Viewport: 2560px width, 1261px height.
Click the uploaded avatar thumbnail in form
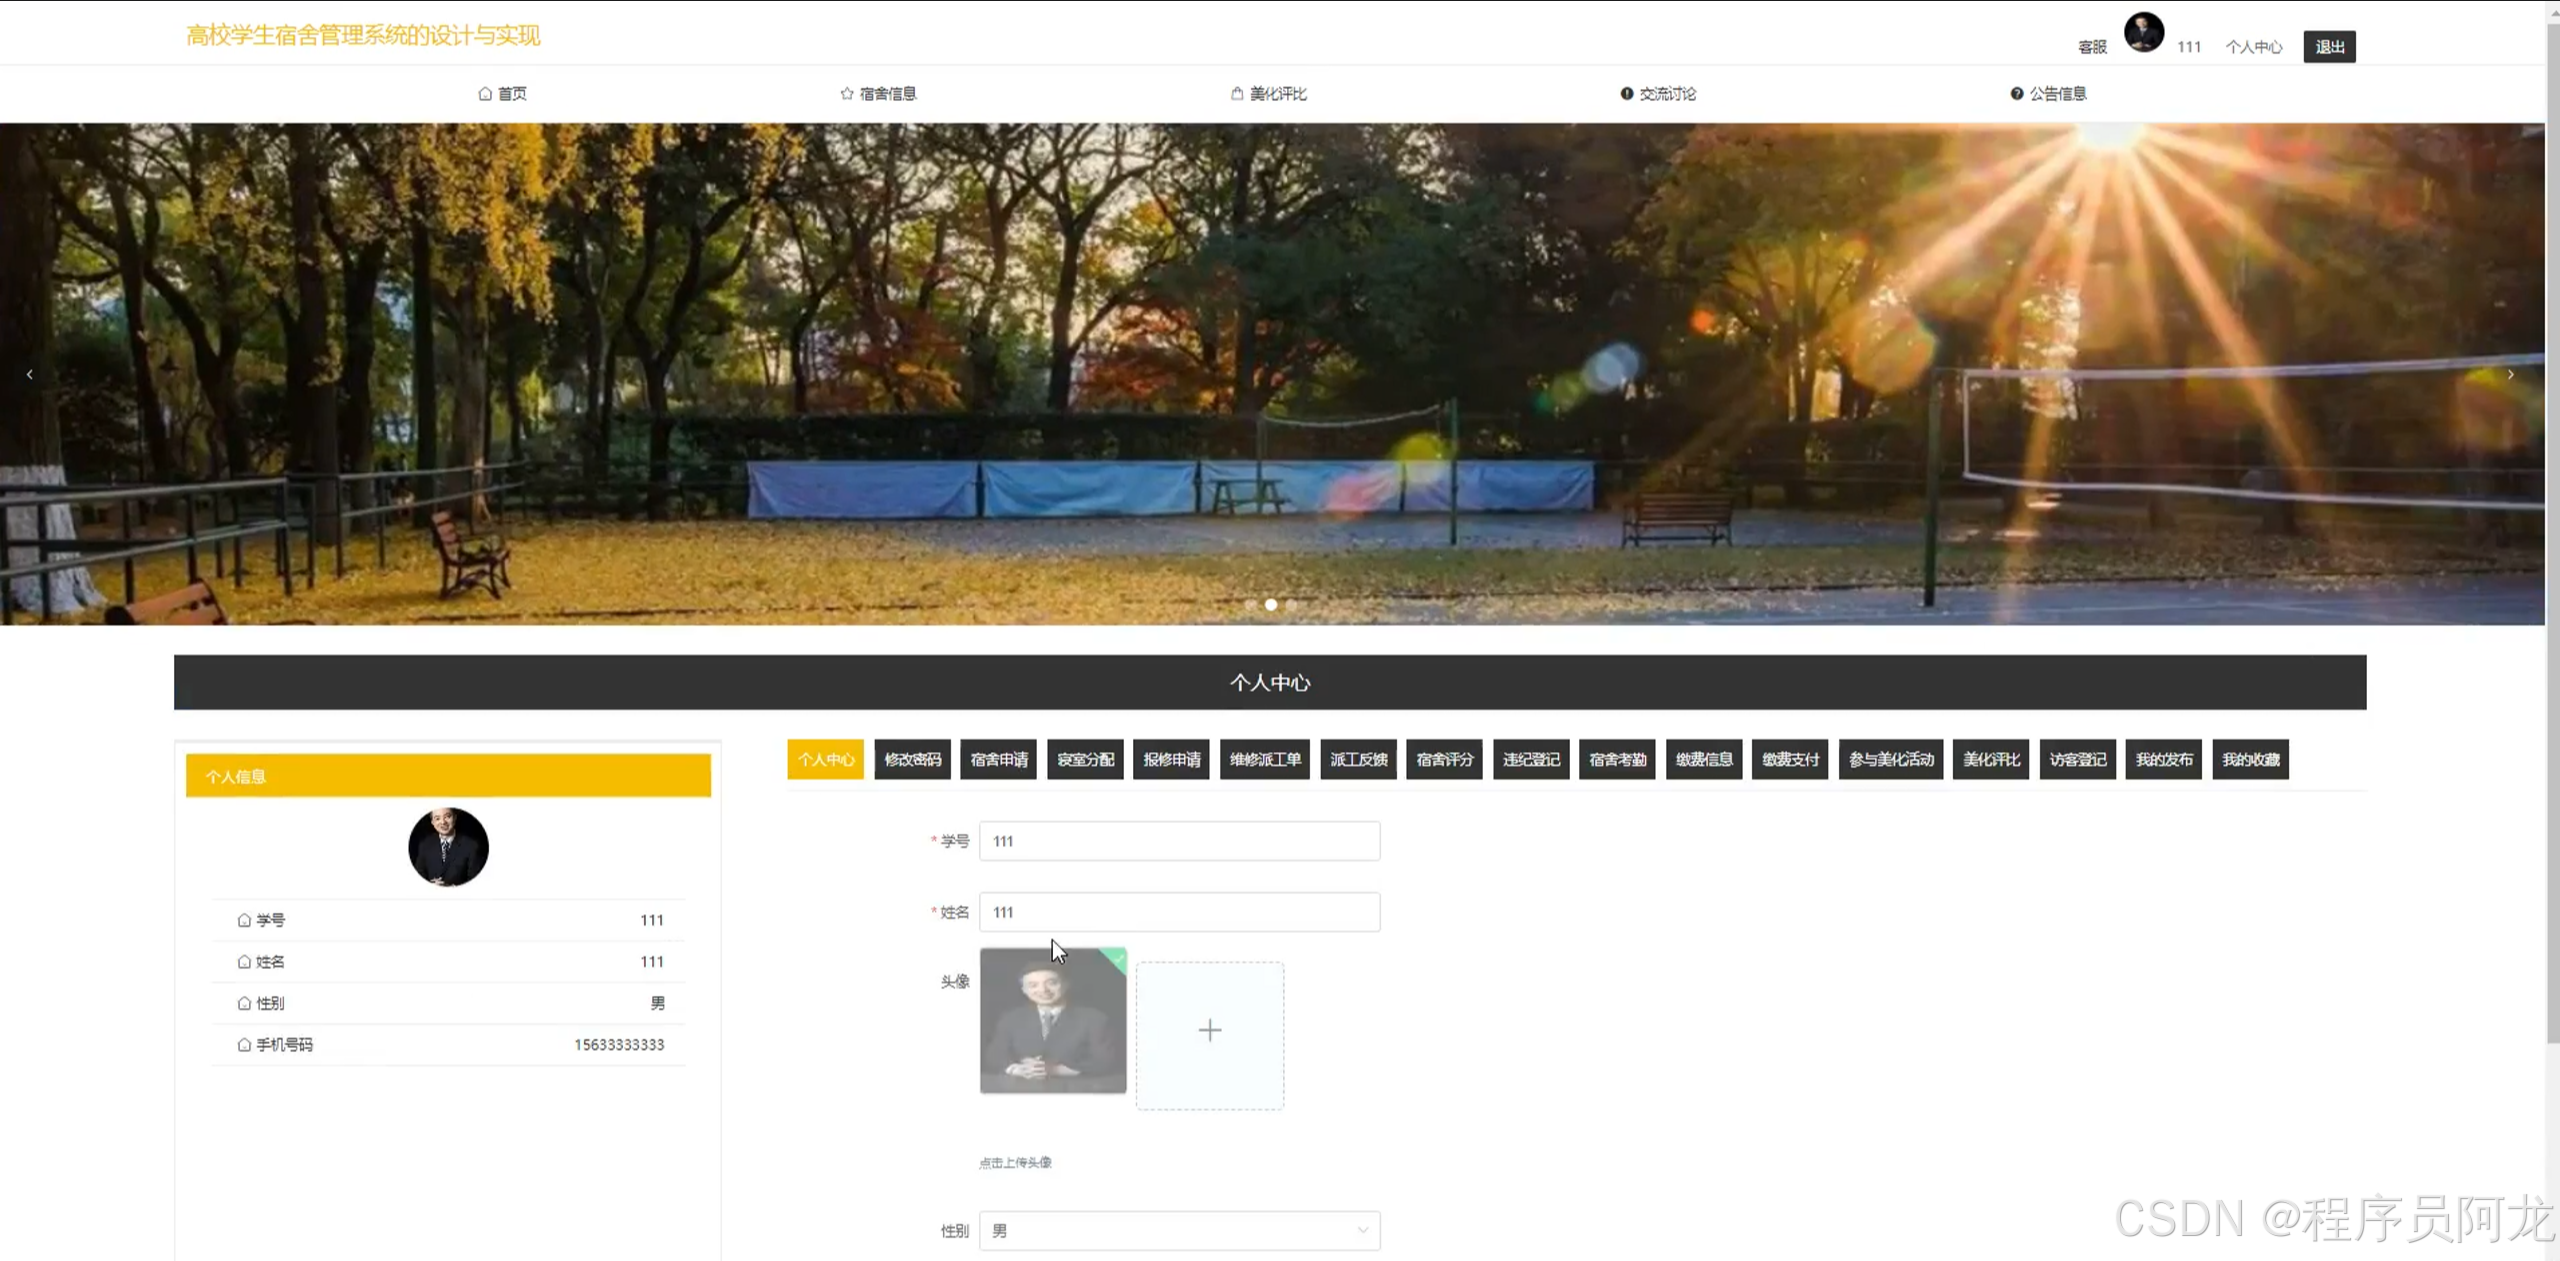coord(1052,1021)
